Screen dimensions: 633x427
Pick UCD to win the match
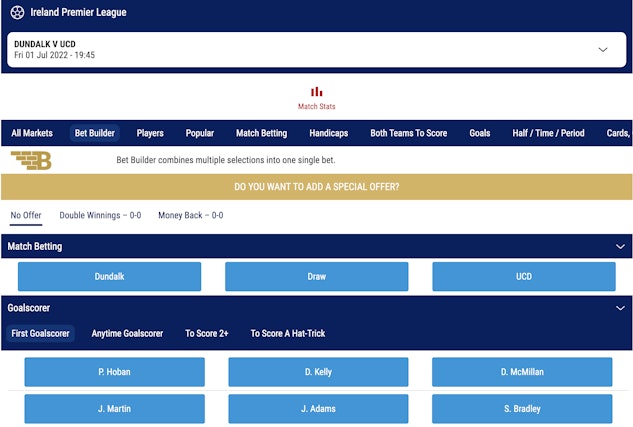[523, 276]
